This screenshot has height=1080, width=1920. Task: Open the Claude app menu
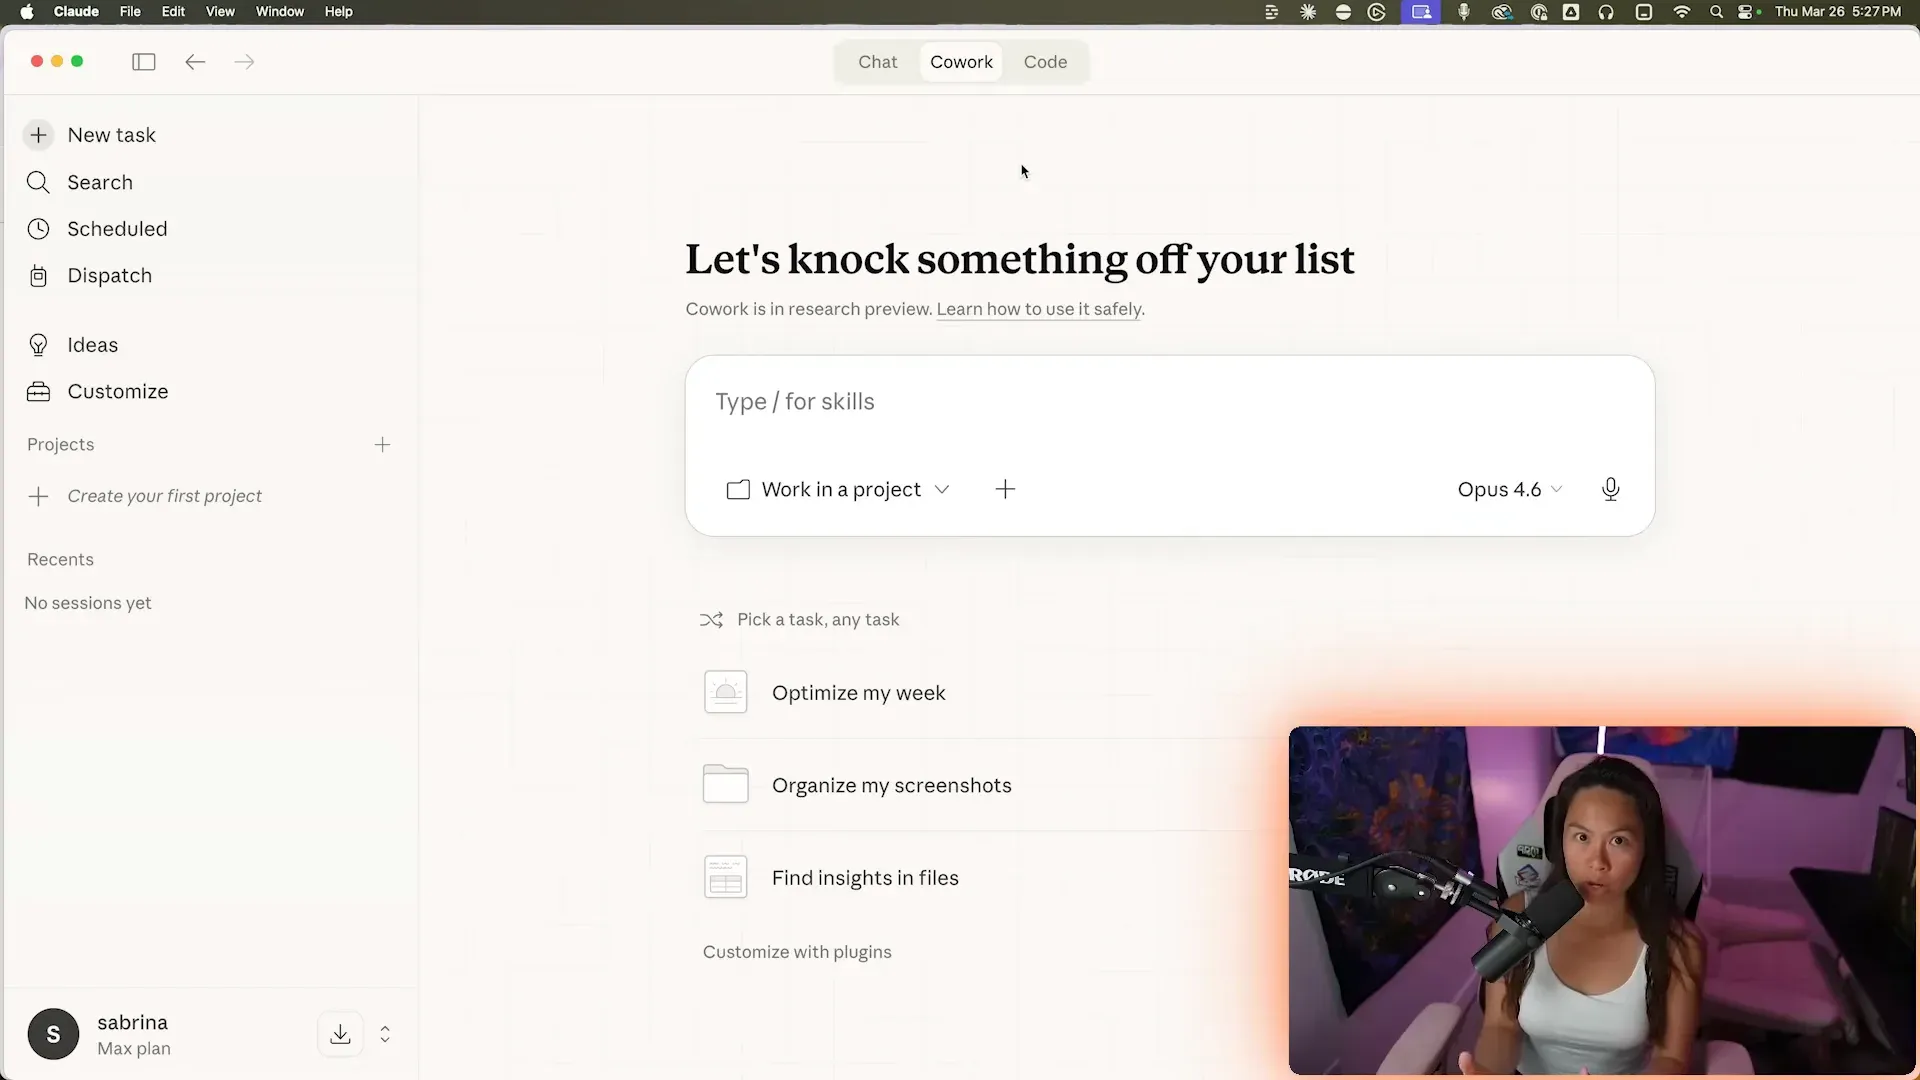click(76, 12)
